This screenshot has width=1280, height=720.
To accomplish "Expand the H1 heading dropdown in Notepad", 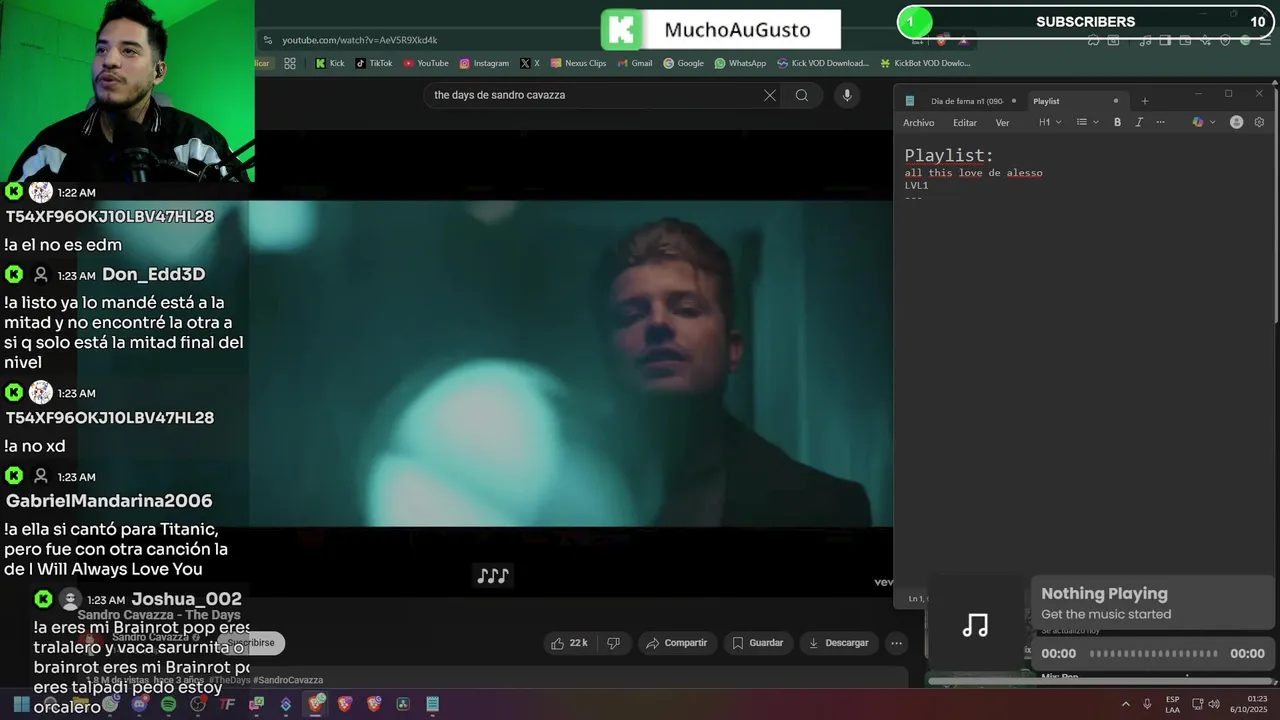I will [1050, 122].
